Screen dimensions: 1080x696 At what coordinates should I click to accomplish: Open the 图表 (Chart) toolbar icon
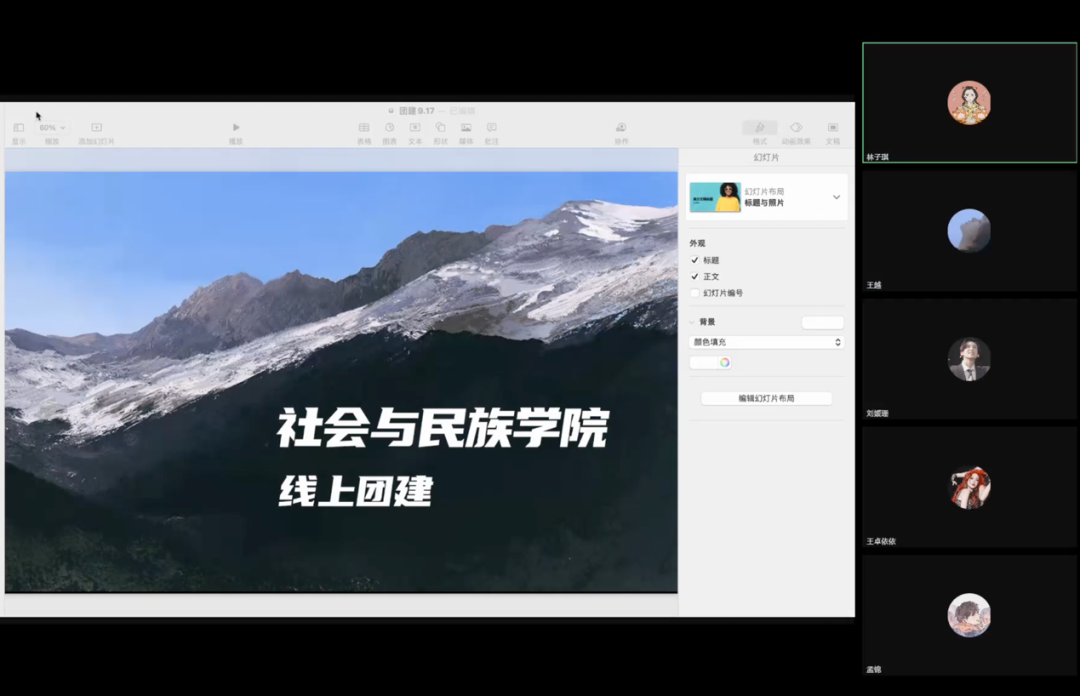[390, 128]
